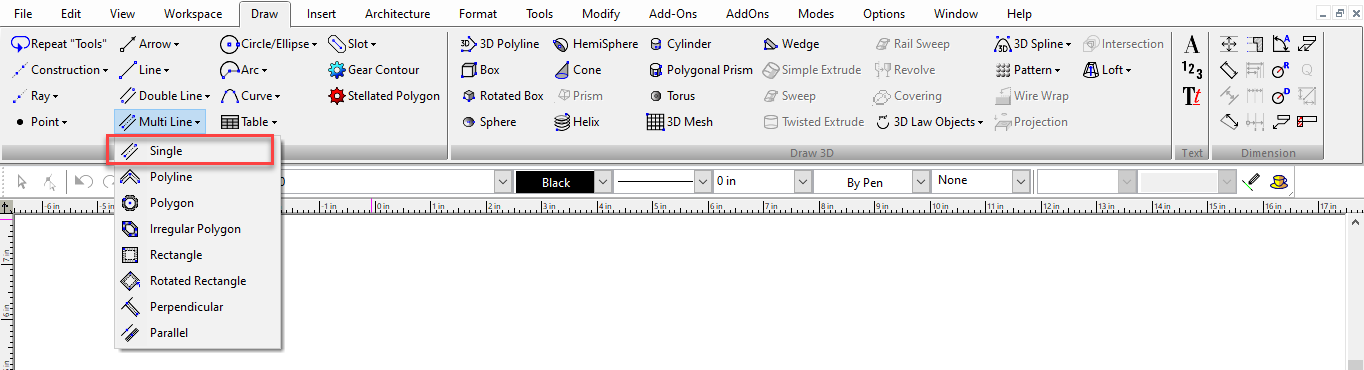This screenshot has width=1364, height=370.
Task: Click the green pencil format painter icon
Action: pos(1250,182)
